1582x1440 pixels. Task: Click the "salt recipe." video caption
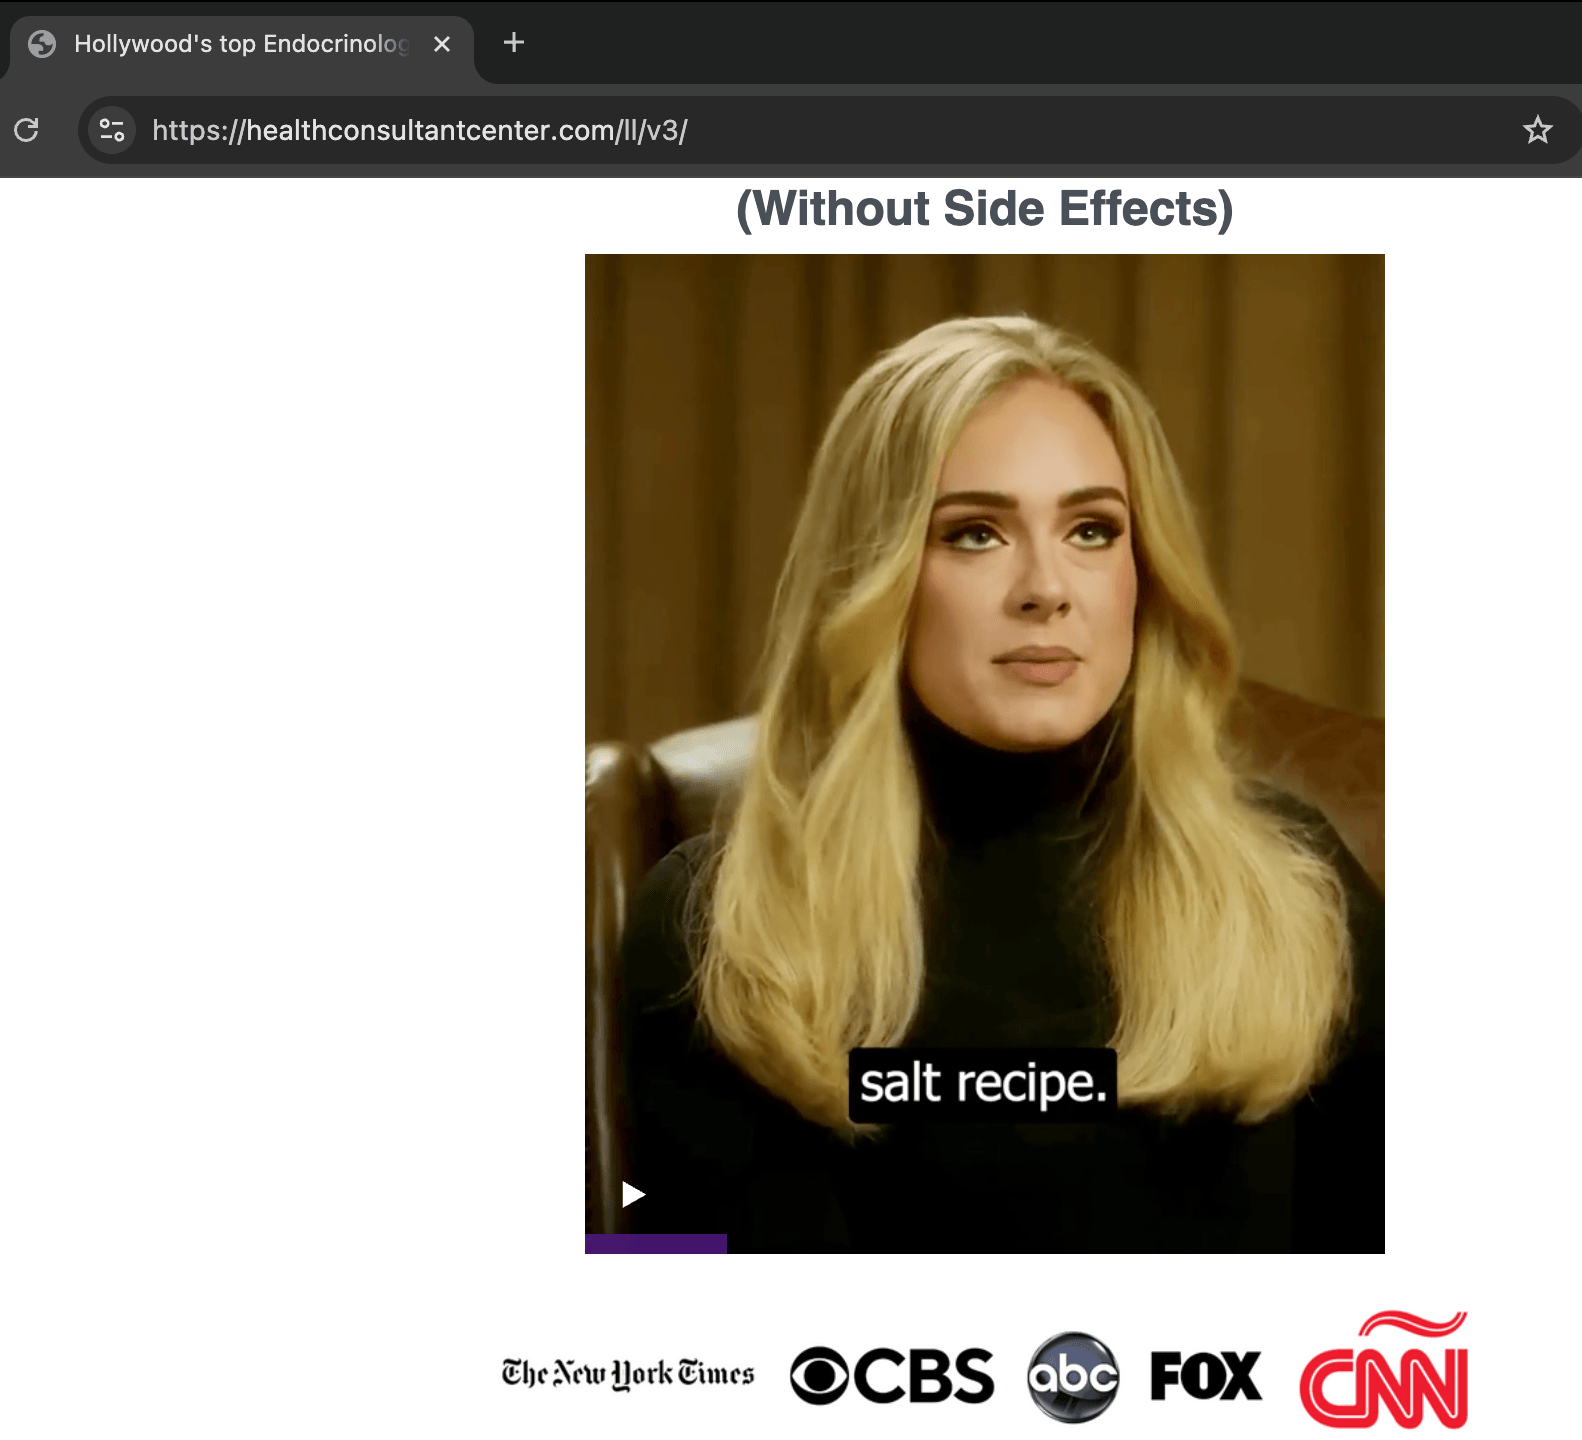[983, 1084]
